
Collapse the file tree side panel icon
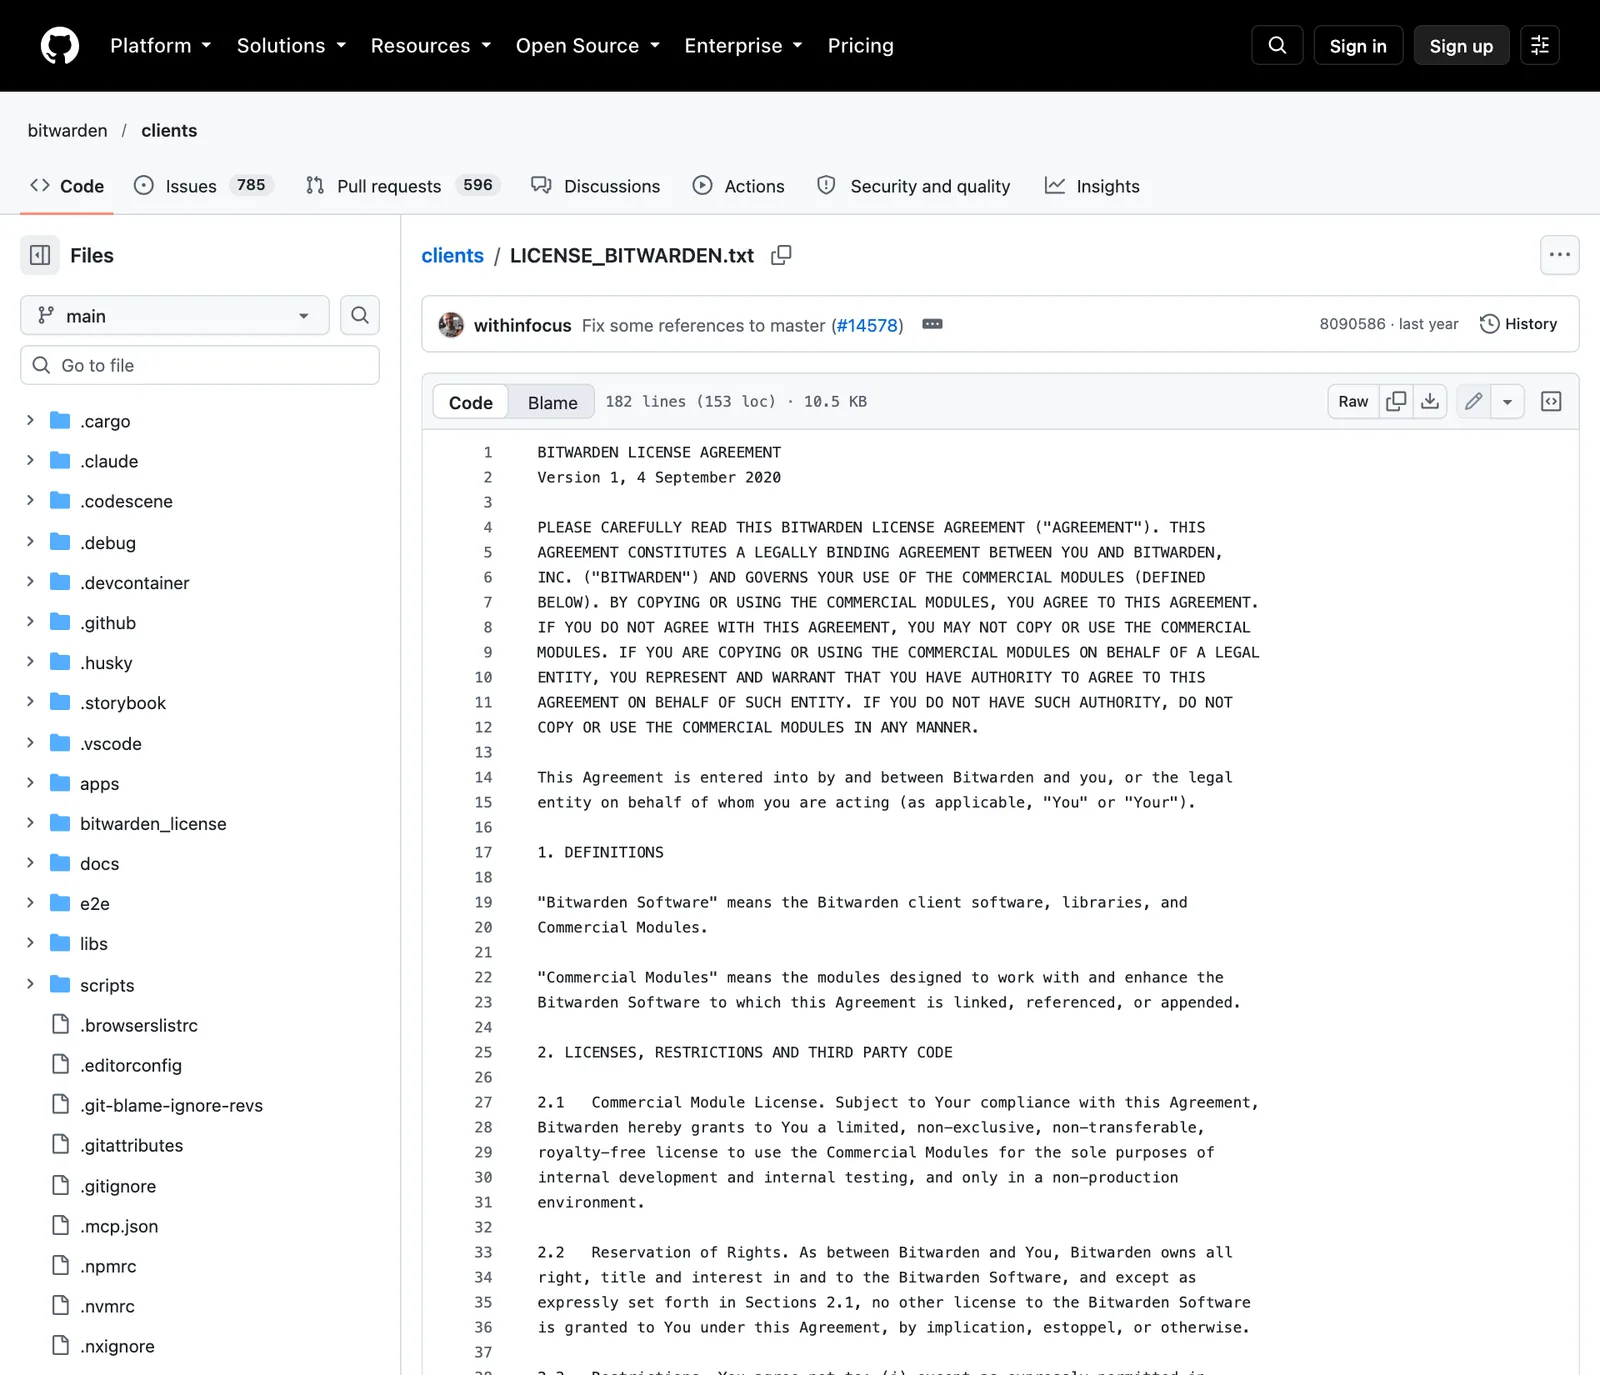[40, 256]
